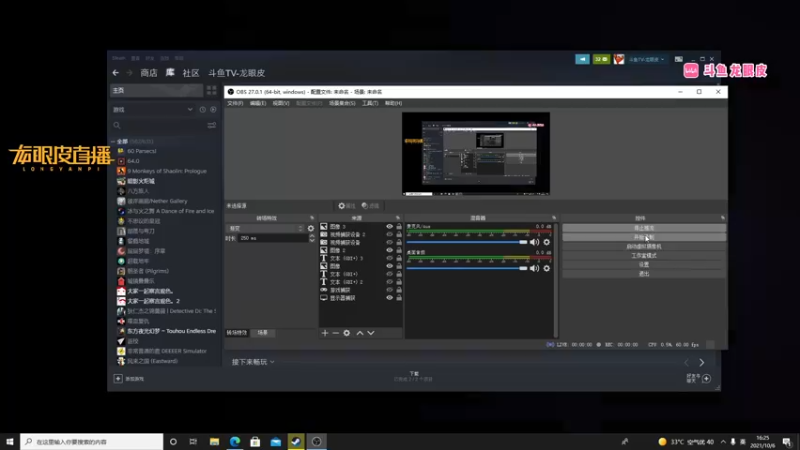The height and width of the screenshot is (450, 800).
Task: Open transition type dropdown
Action: click(x=265, y=229)
